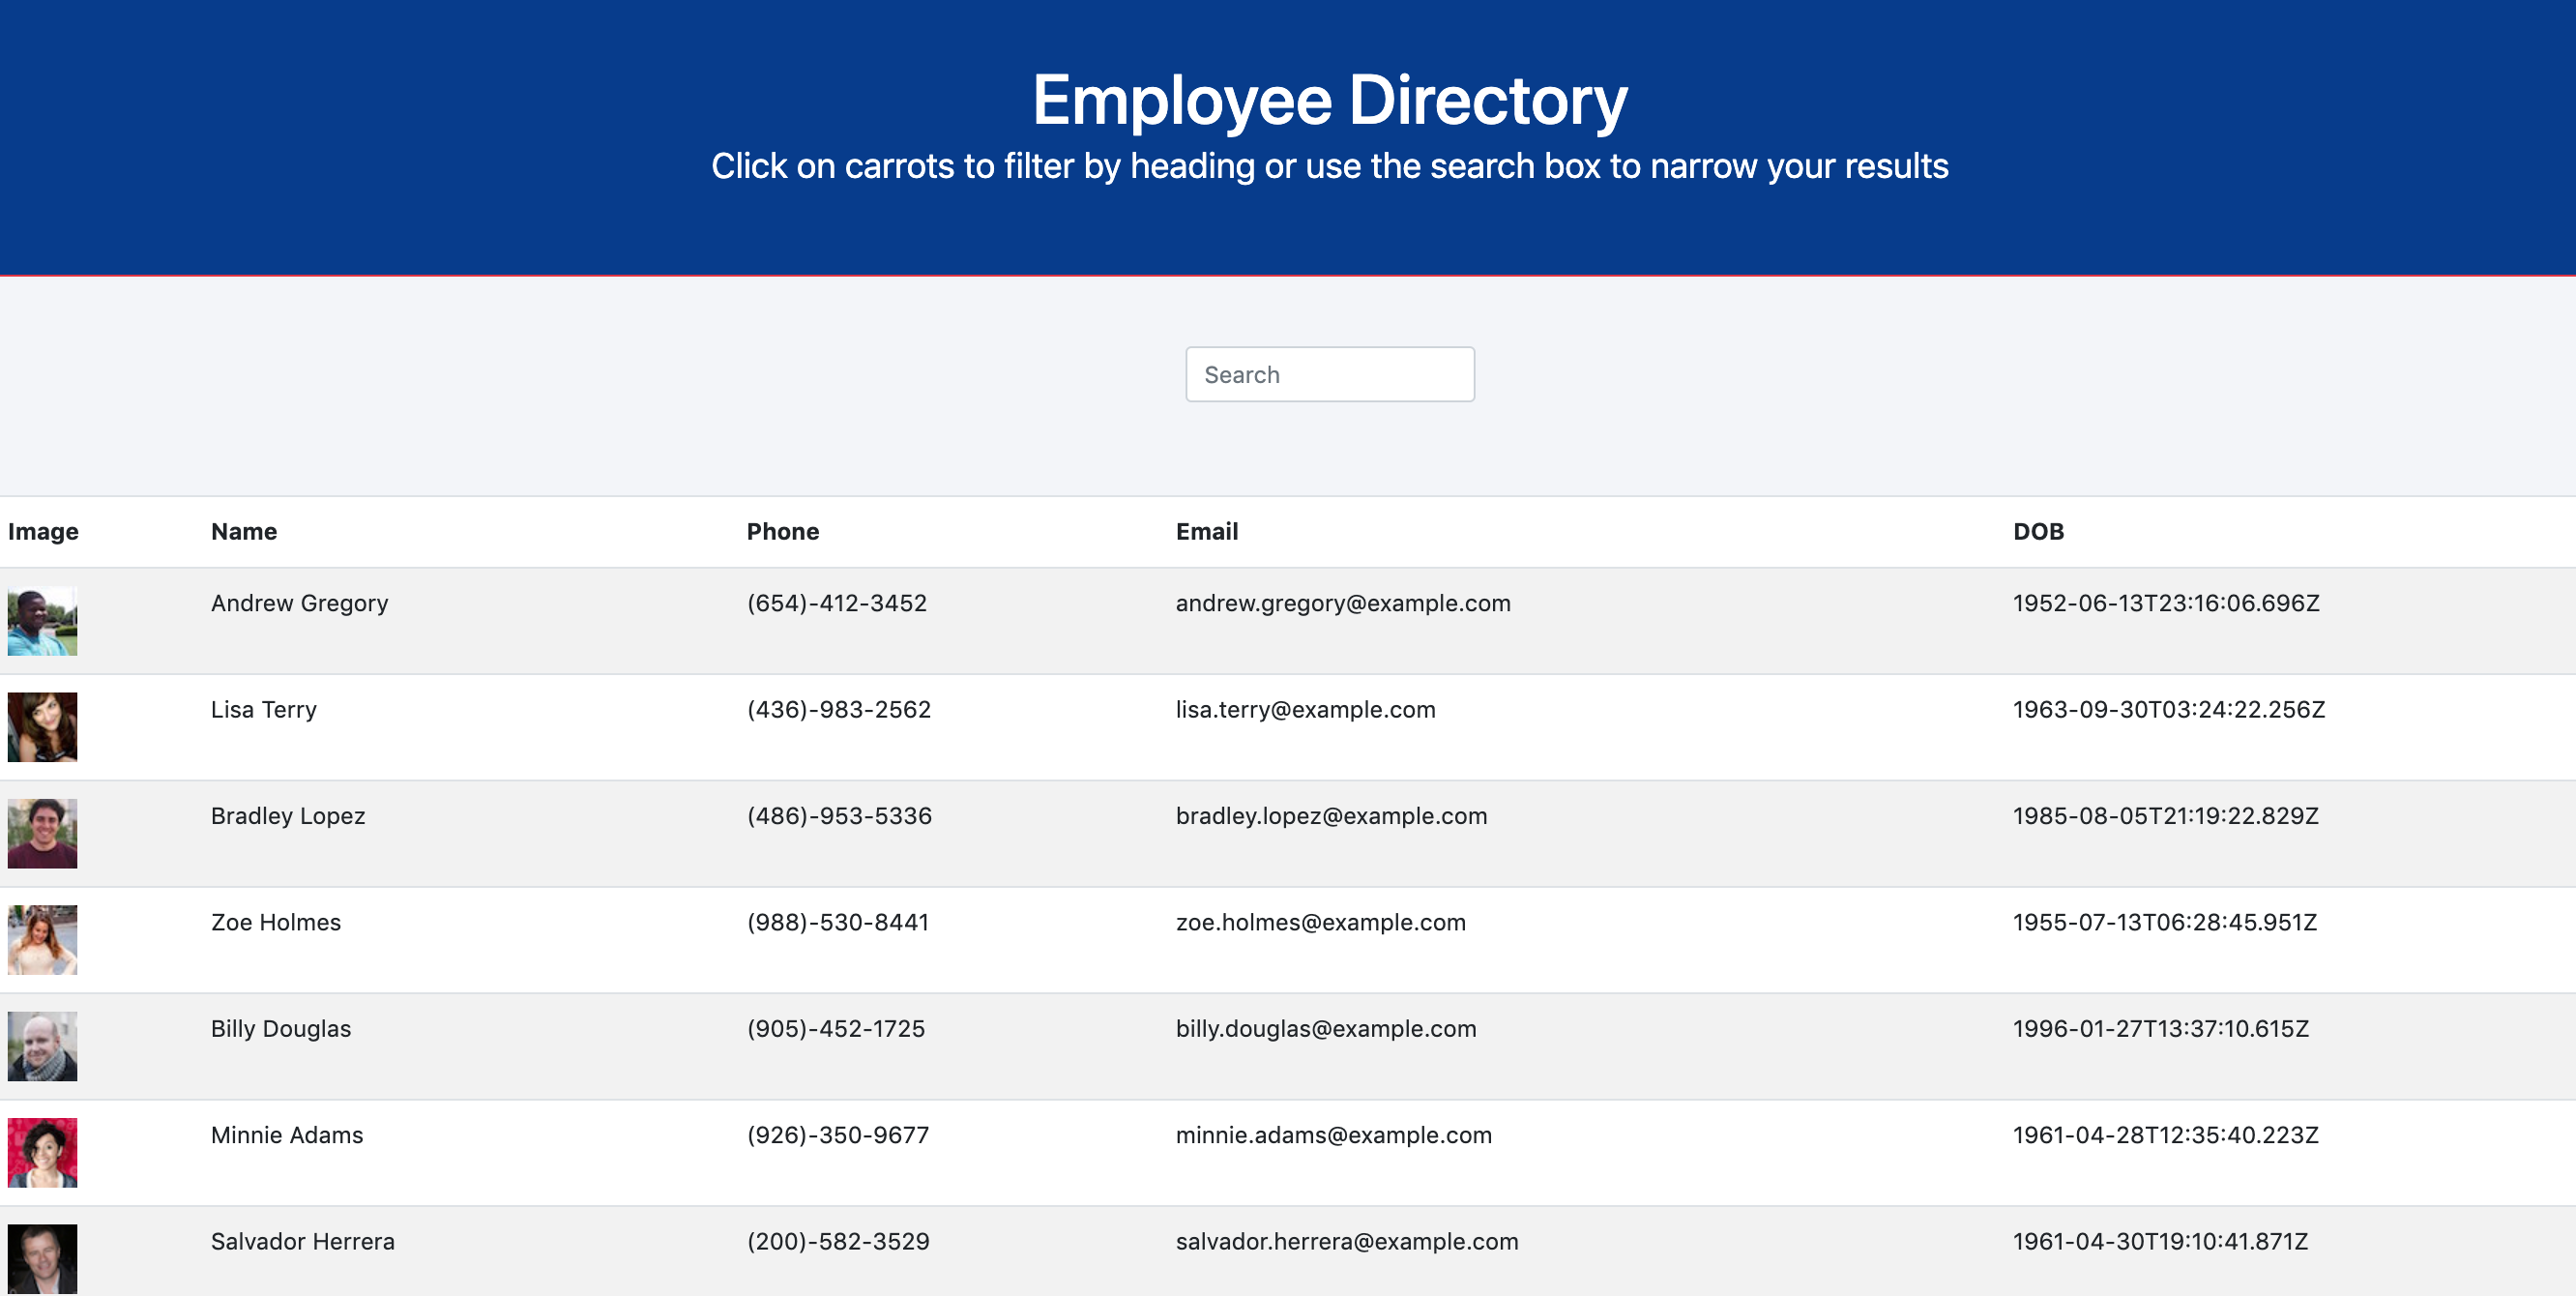This screenshot has height=1296, width=2576.
Task: Click Minnie Adams's date of birth
Action: (x=2165, y=1135)
